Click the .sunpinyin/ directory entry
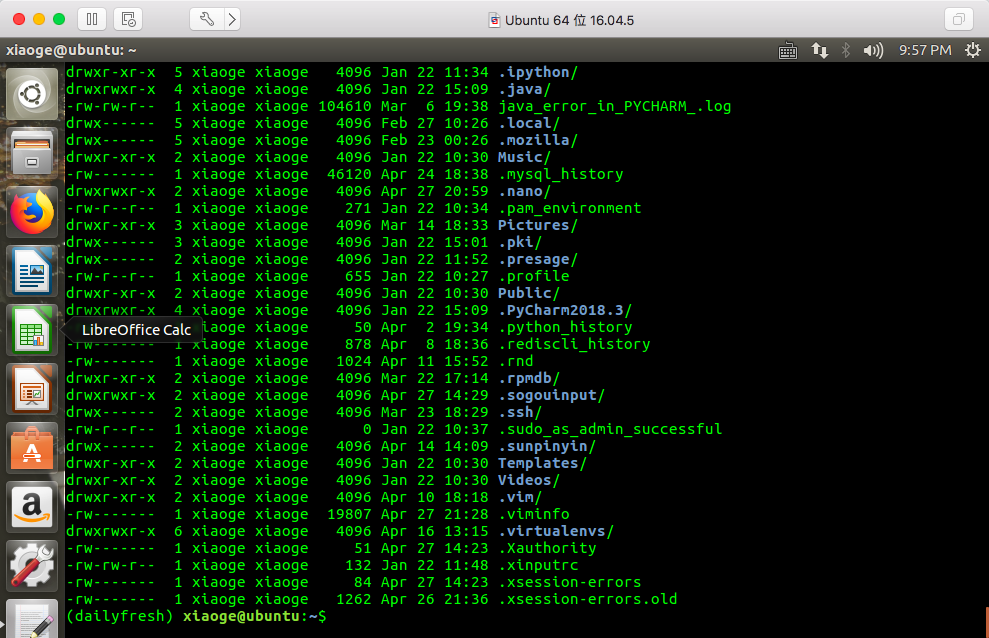Image resolution: width=989 pixels, height=638 pixels. tap(547, 447)
